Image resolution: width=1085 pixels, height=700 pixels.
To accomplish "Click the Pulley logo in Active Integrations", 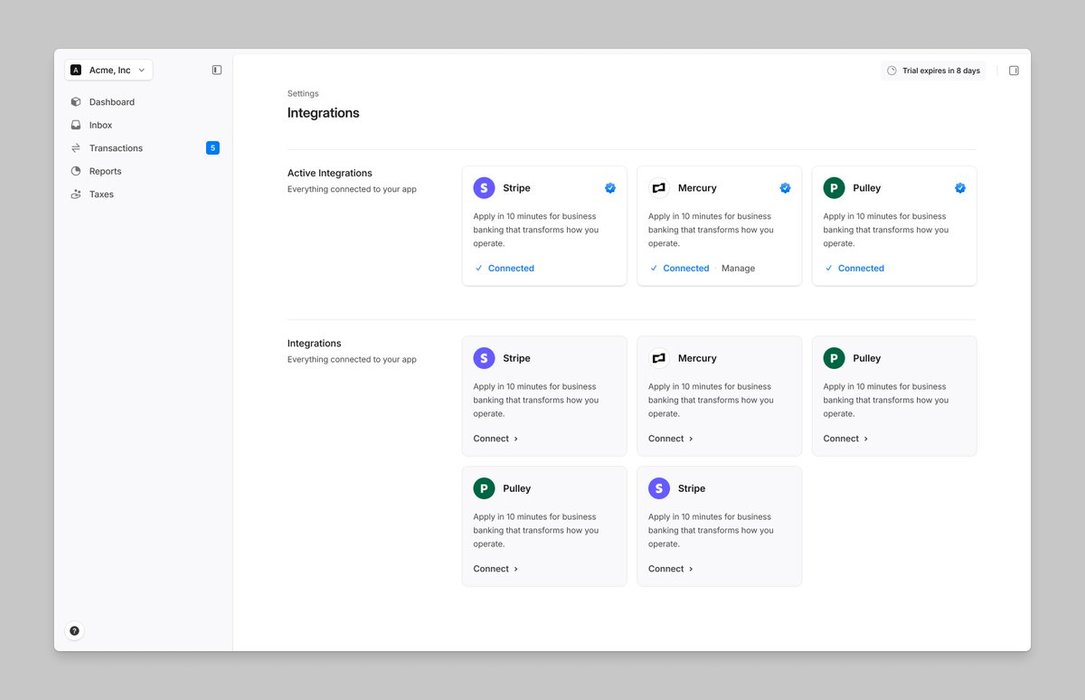I will (834, 188).
